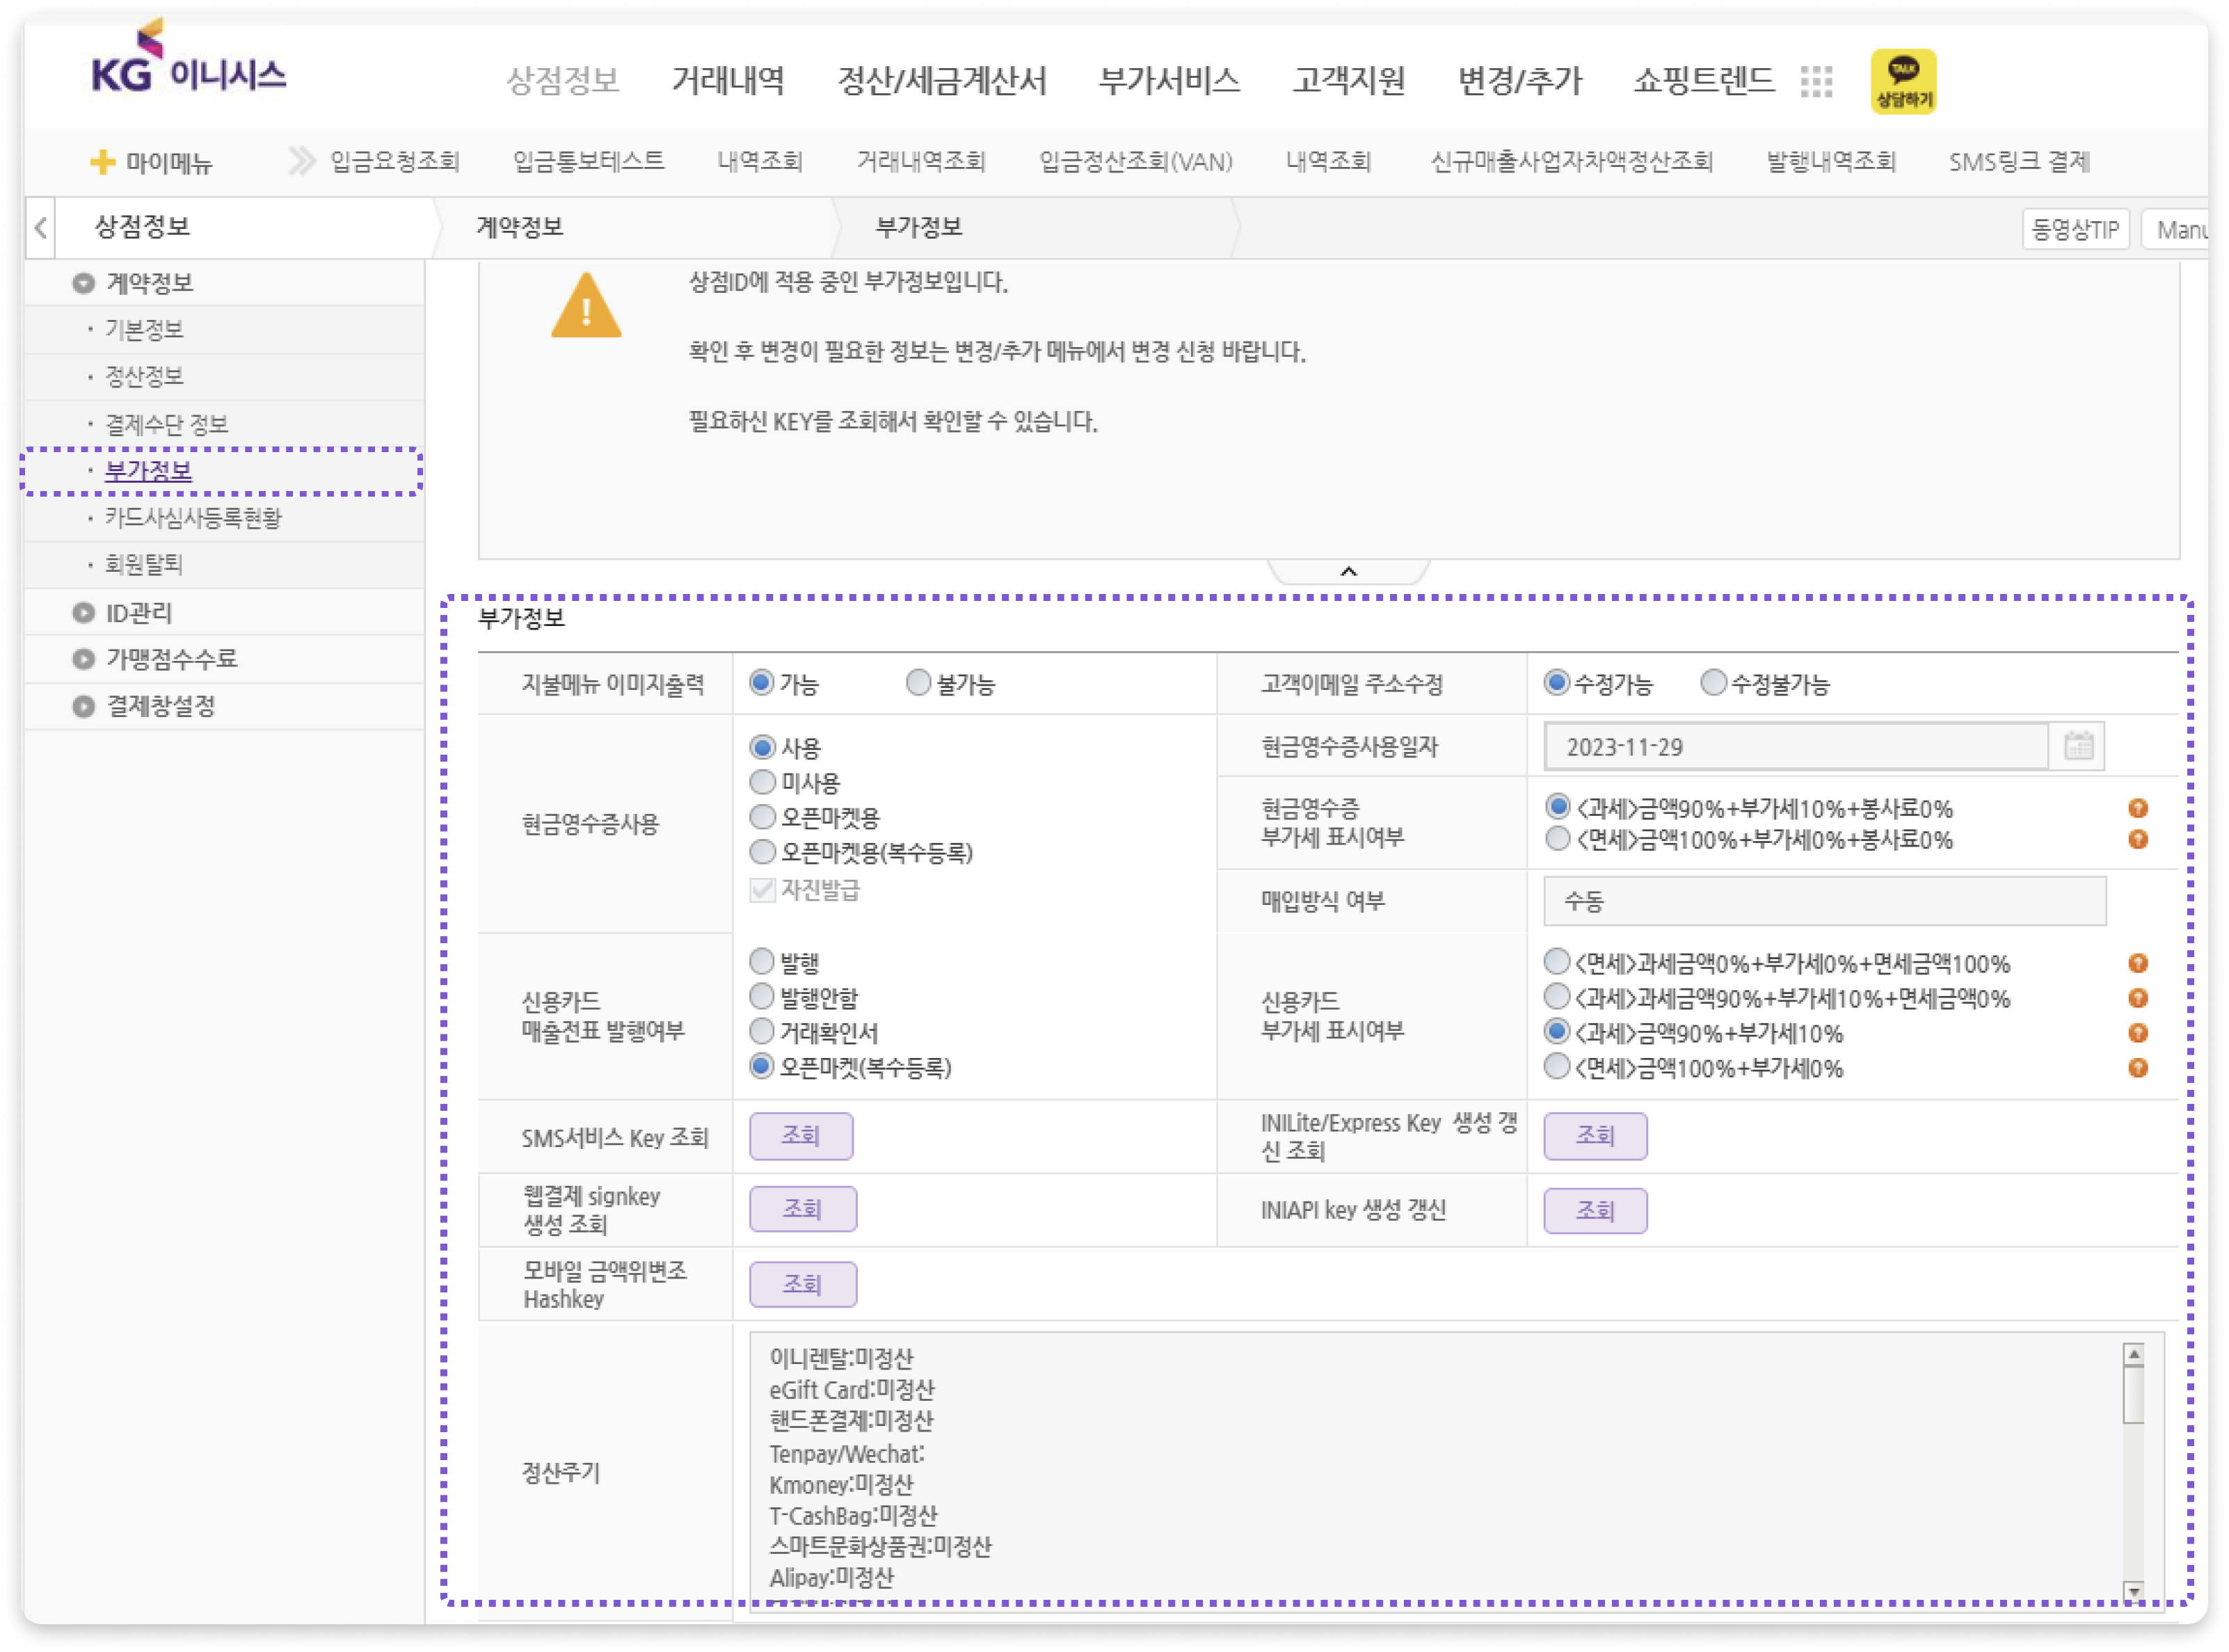
Task: Select 불가능 for 지불메뉴 이미지출력
Action: (x=917, y=683)
